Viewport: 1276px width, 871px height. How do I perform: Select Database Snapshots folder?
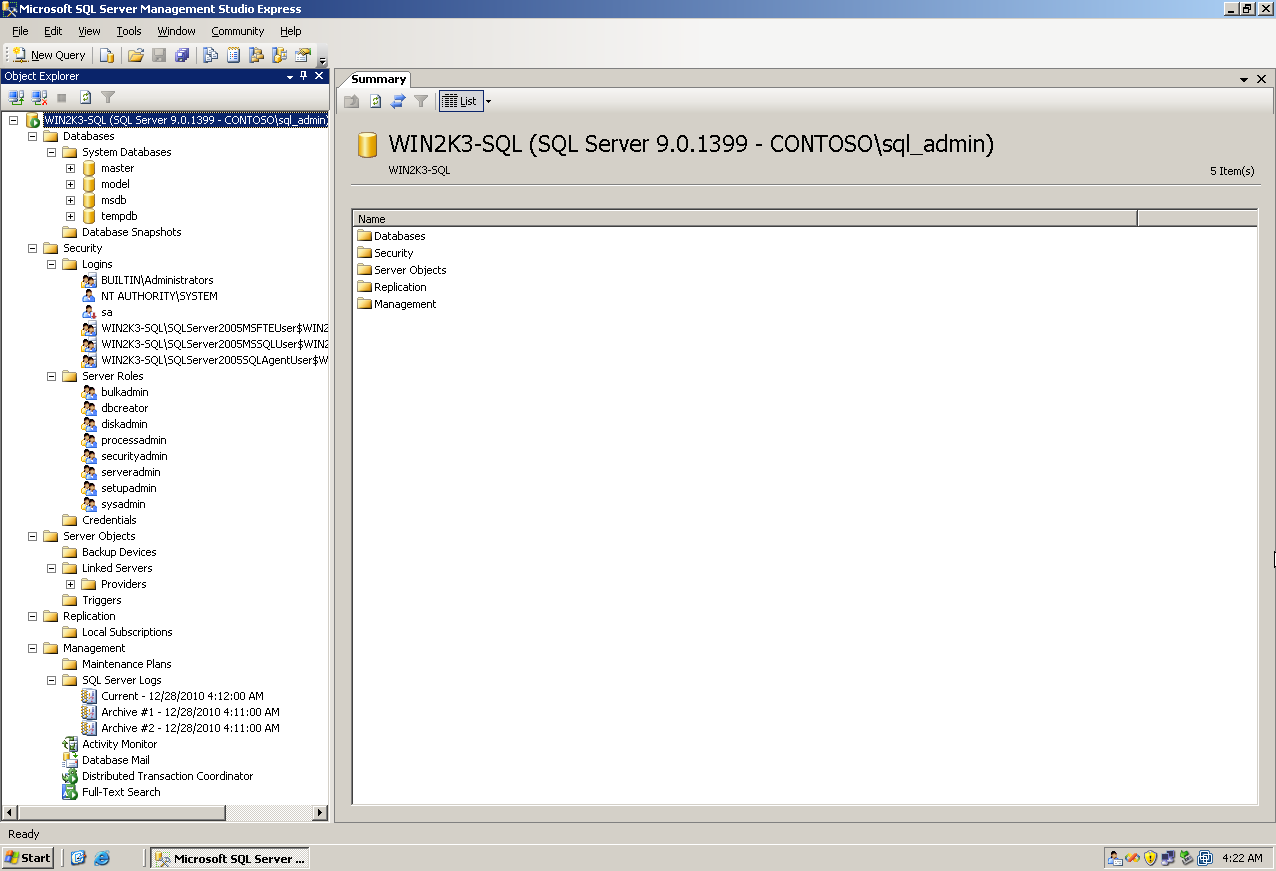(x=132, y=232)
